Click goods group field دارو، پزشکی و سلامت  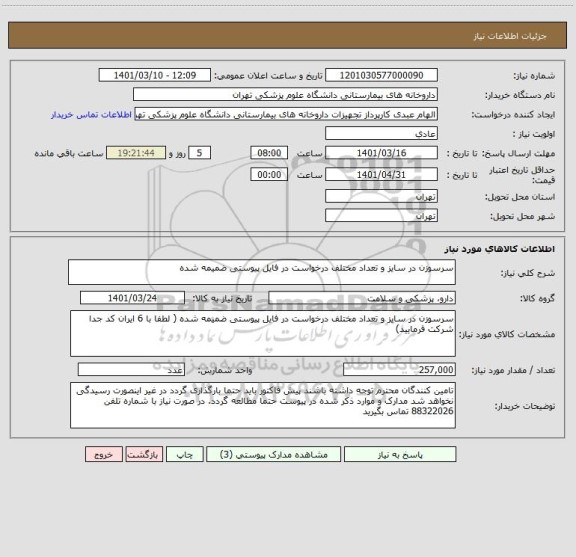coord(362,298)
